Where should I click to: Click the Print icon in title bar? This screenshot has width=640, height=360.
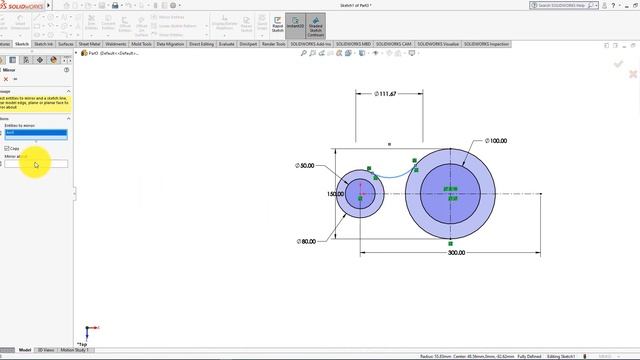115,5
